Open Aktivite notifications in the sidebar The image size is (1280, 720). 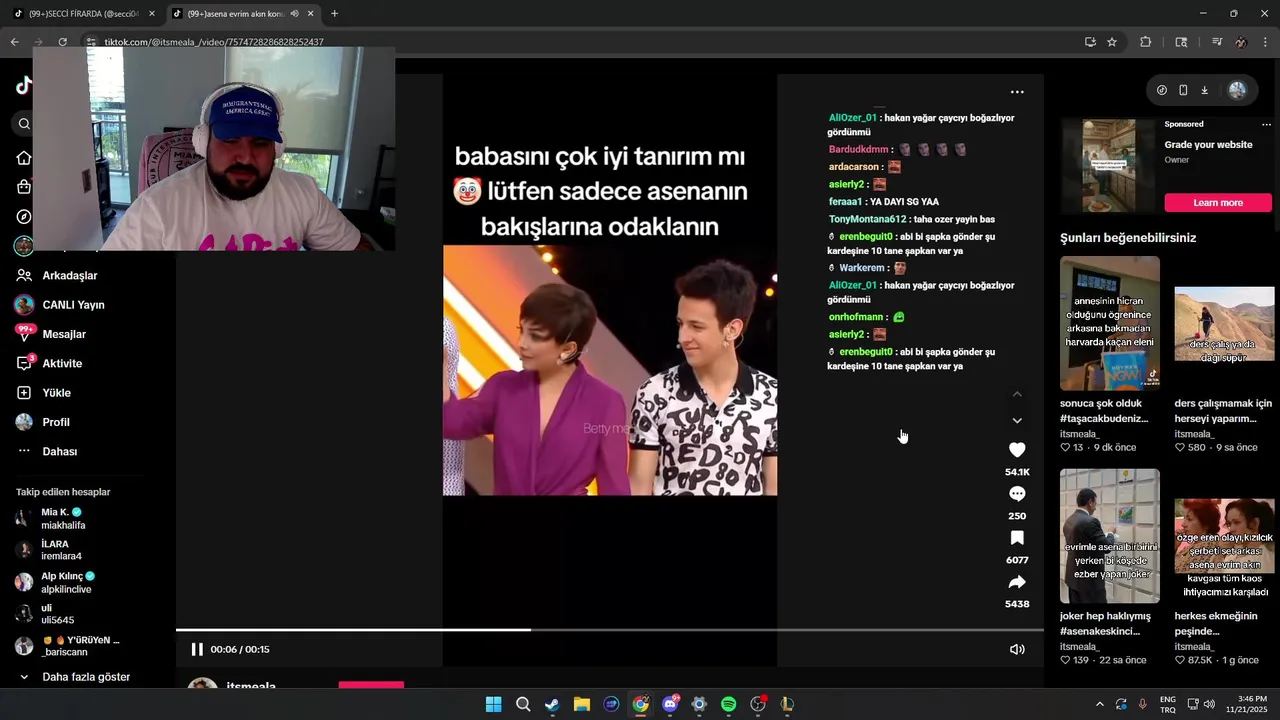(x=50, y=363)
